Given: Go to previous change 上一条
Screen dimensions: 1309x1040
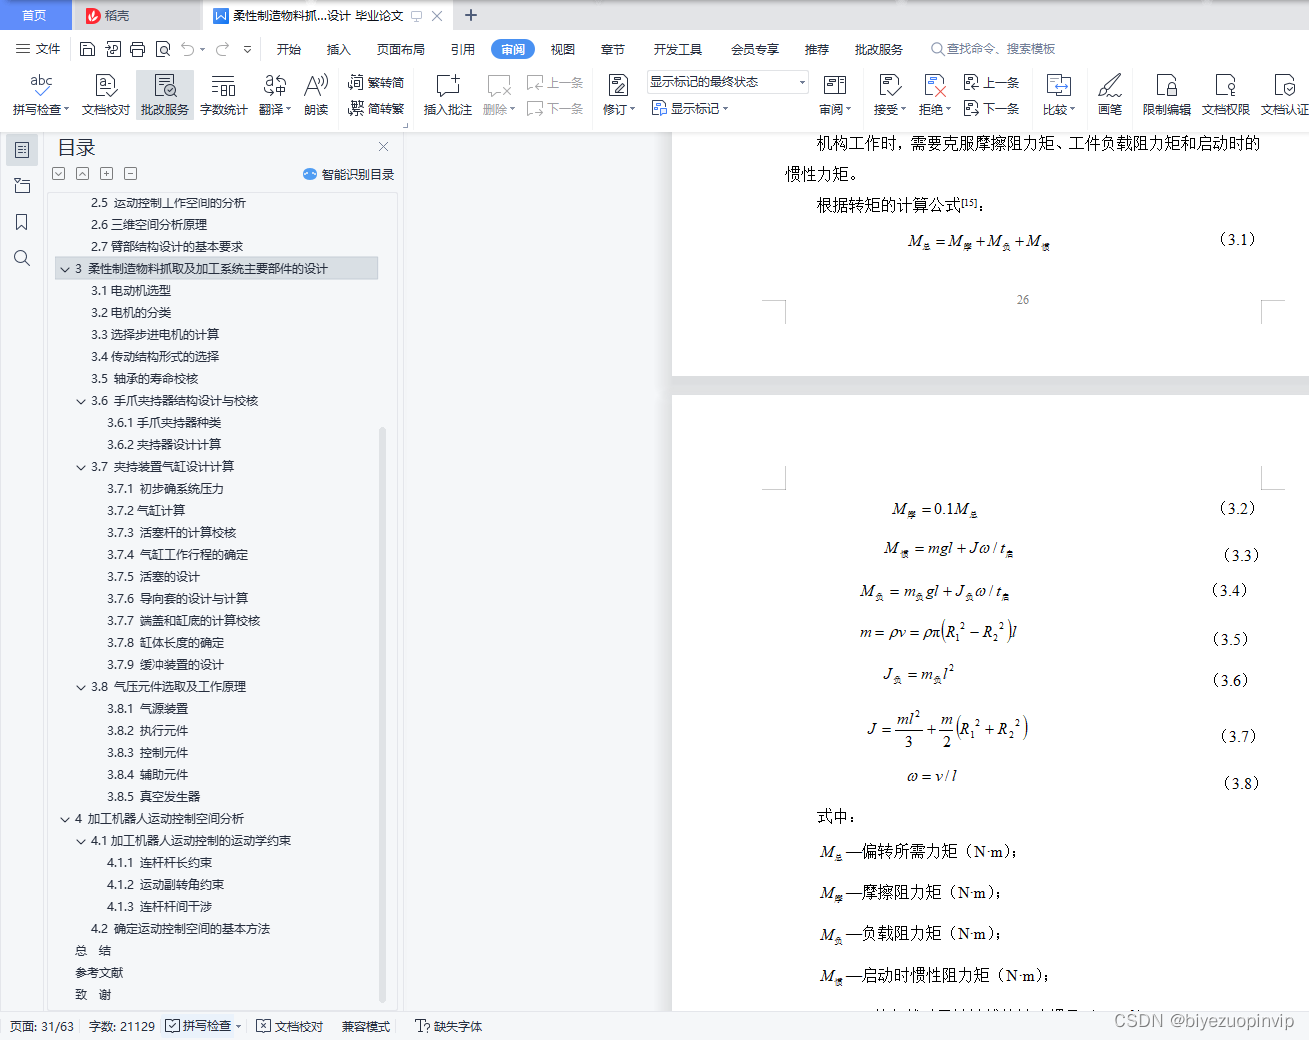Looking at the screenshot, I should pos(991,82).
